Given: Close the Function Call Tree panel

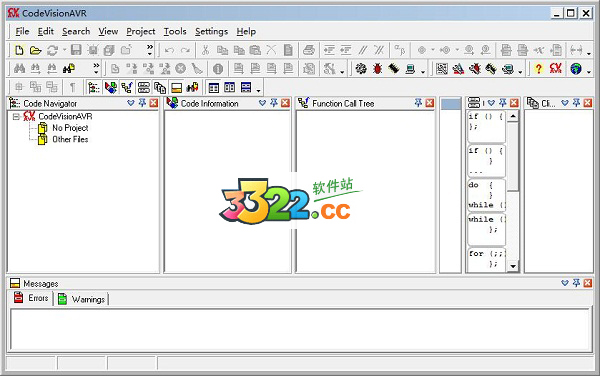Looking at the screenshot, I should pos(430,103).
